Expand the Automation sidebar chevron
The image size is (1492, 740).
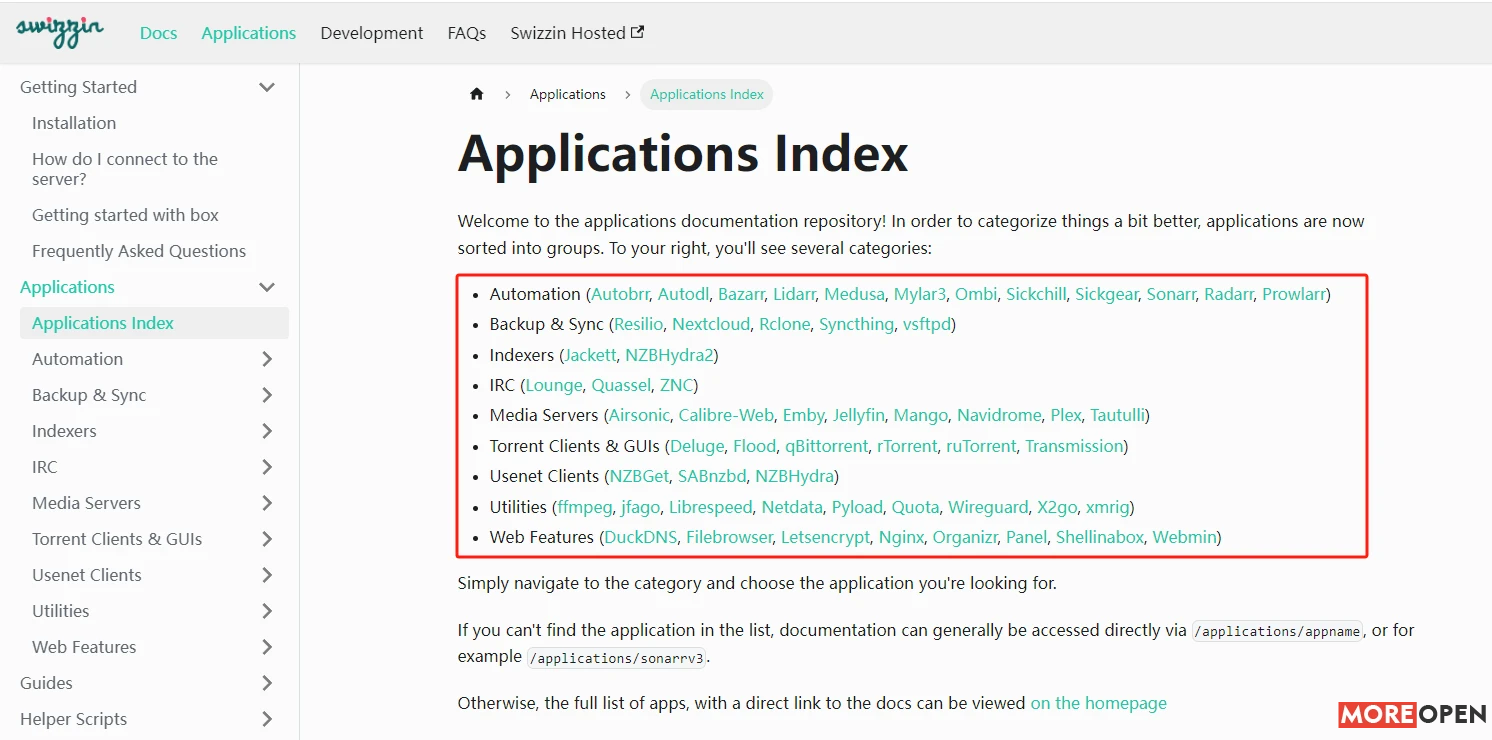pos(267,359)
